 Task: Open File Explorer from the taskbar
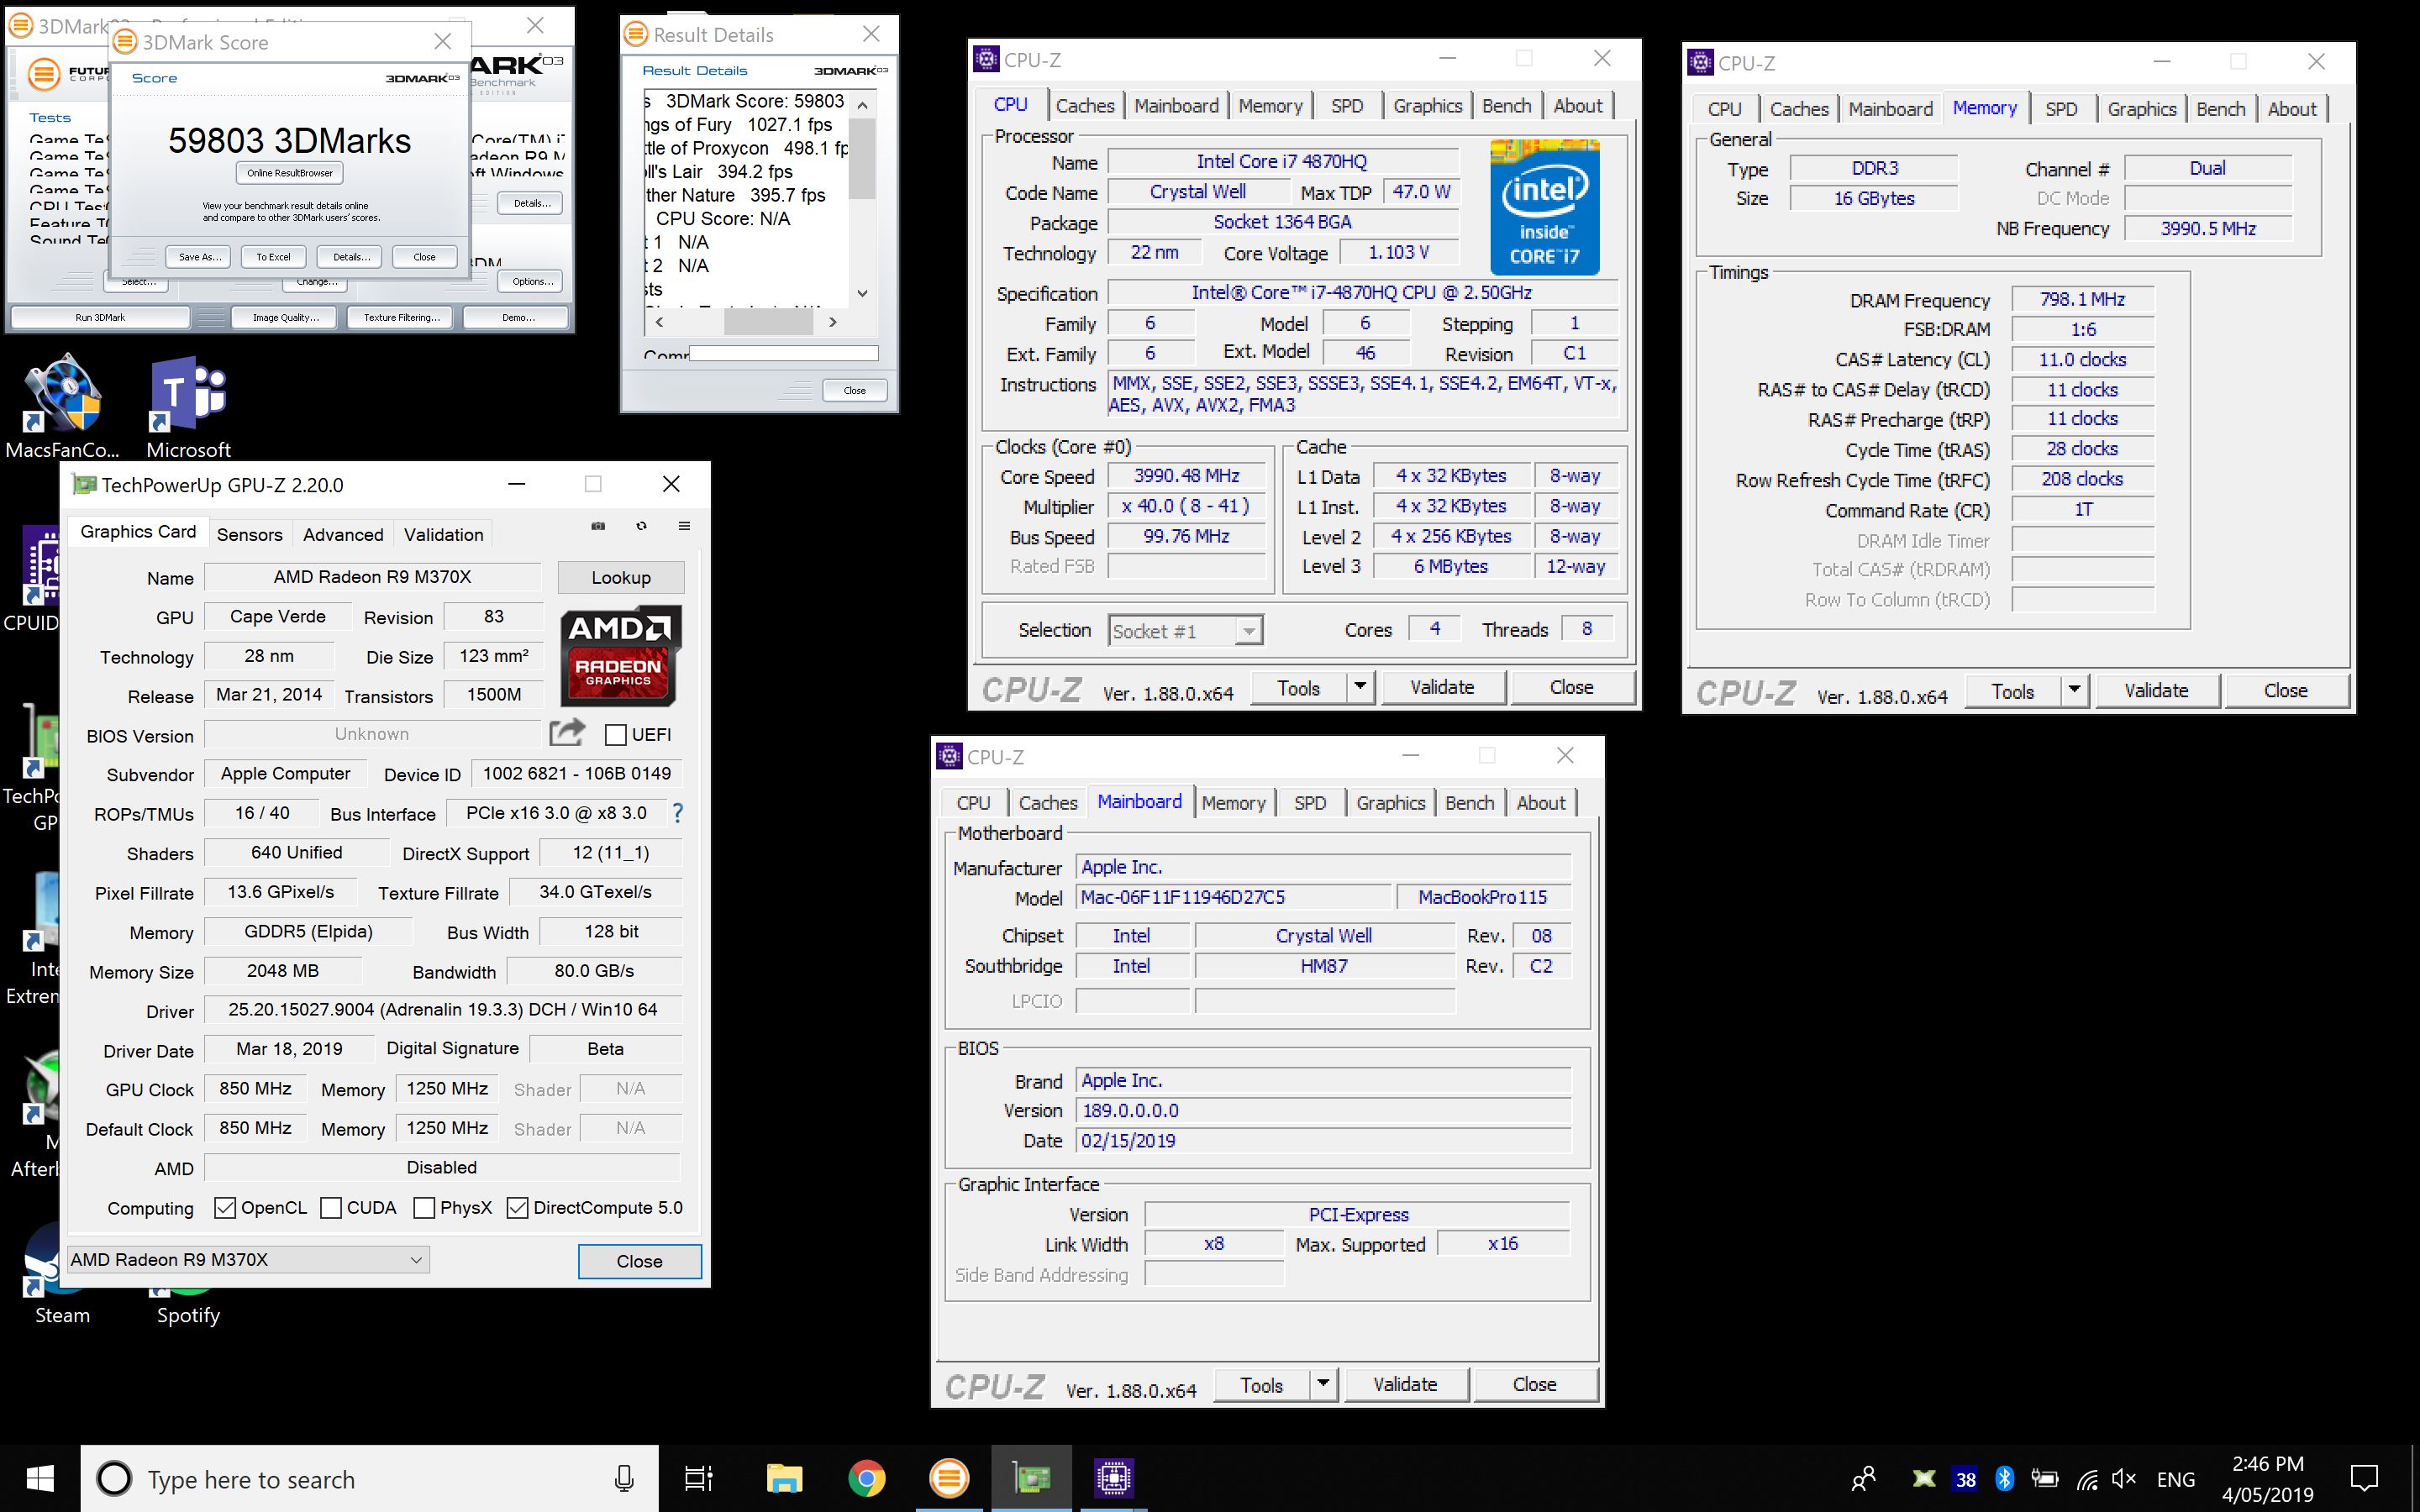[785, 1478]
